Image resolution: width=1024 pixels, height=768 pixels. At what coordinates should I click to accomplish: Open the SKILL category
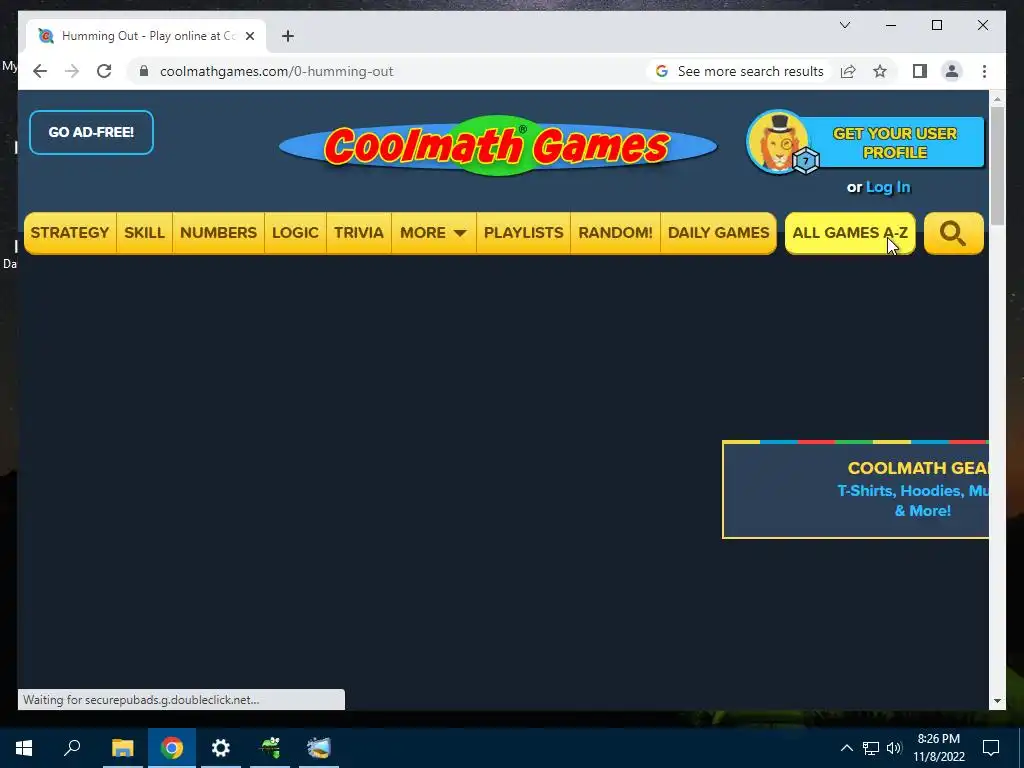tap(144, 233)
